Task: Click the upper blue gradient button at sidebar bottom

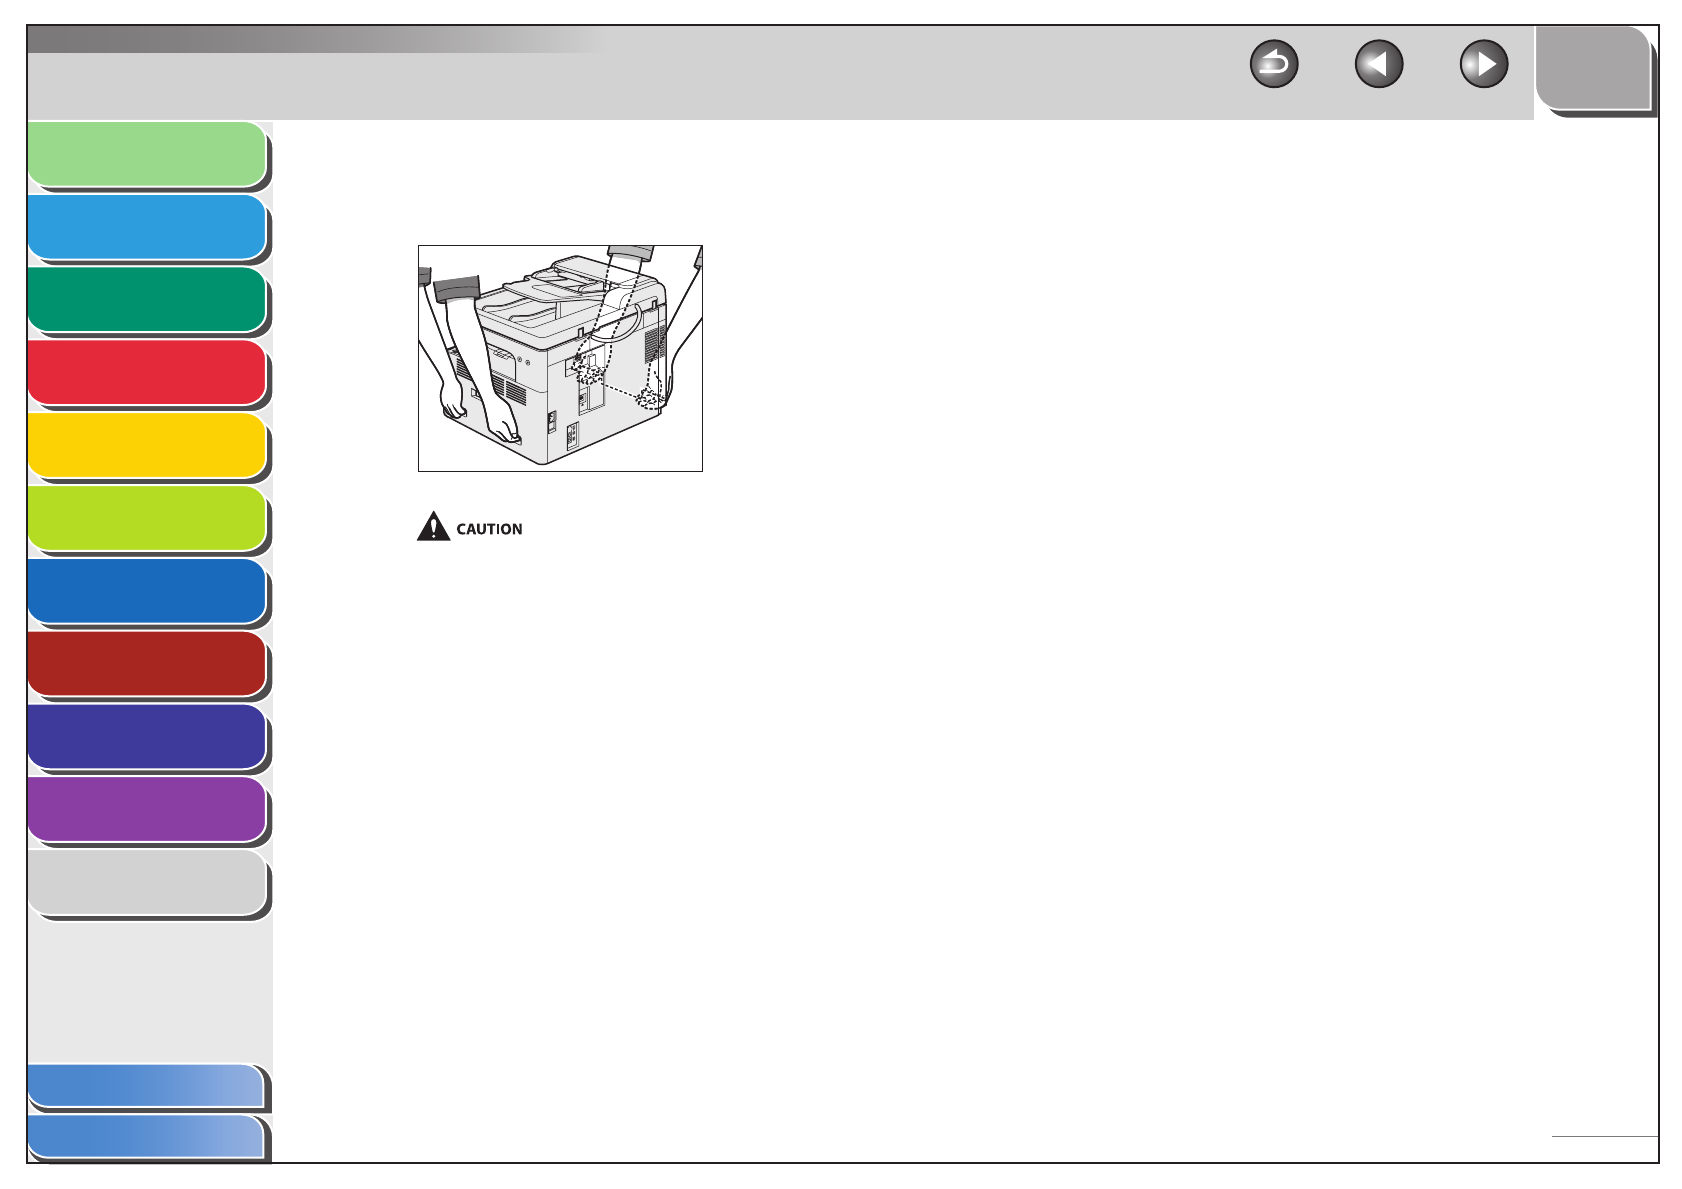Action: (147, 1087)
